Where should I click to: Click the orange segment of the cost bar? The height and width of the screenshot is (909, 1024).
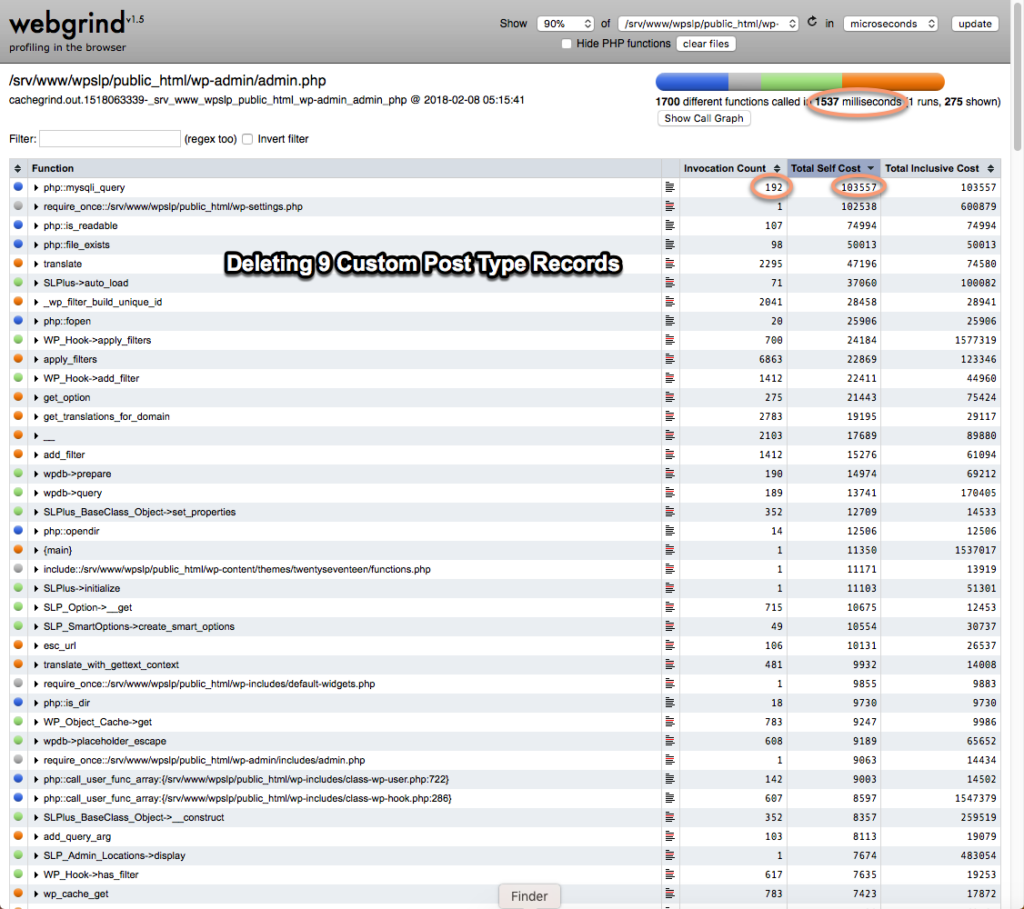pos(892,82)
